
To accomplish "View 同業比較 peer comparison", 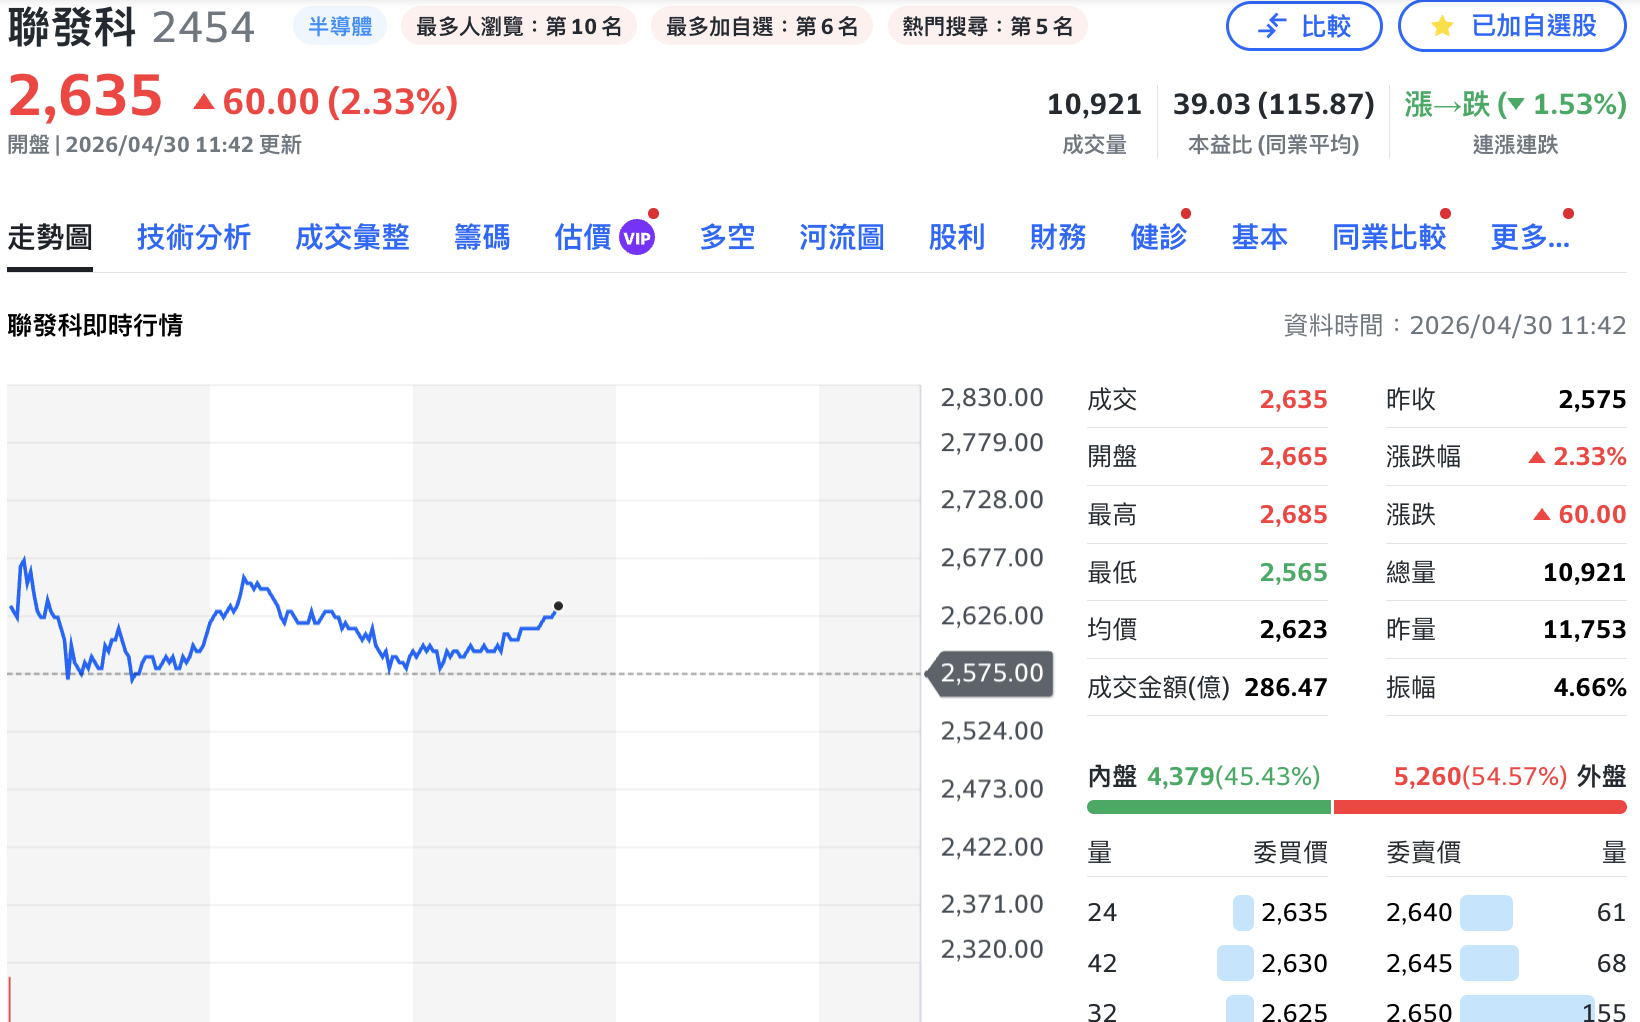I will click(1389, 238).
